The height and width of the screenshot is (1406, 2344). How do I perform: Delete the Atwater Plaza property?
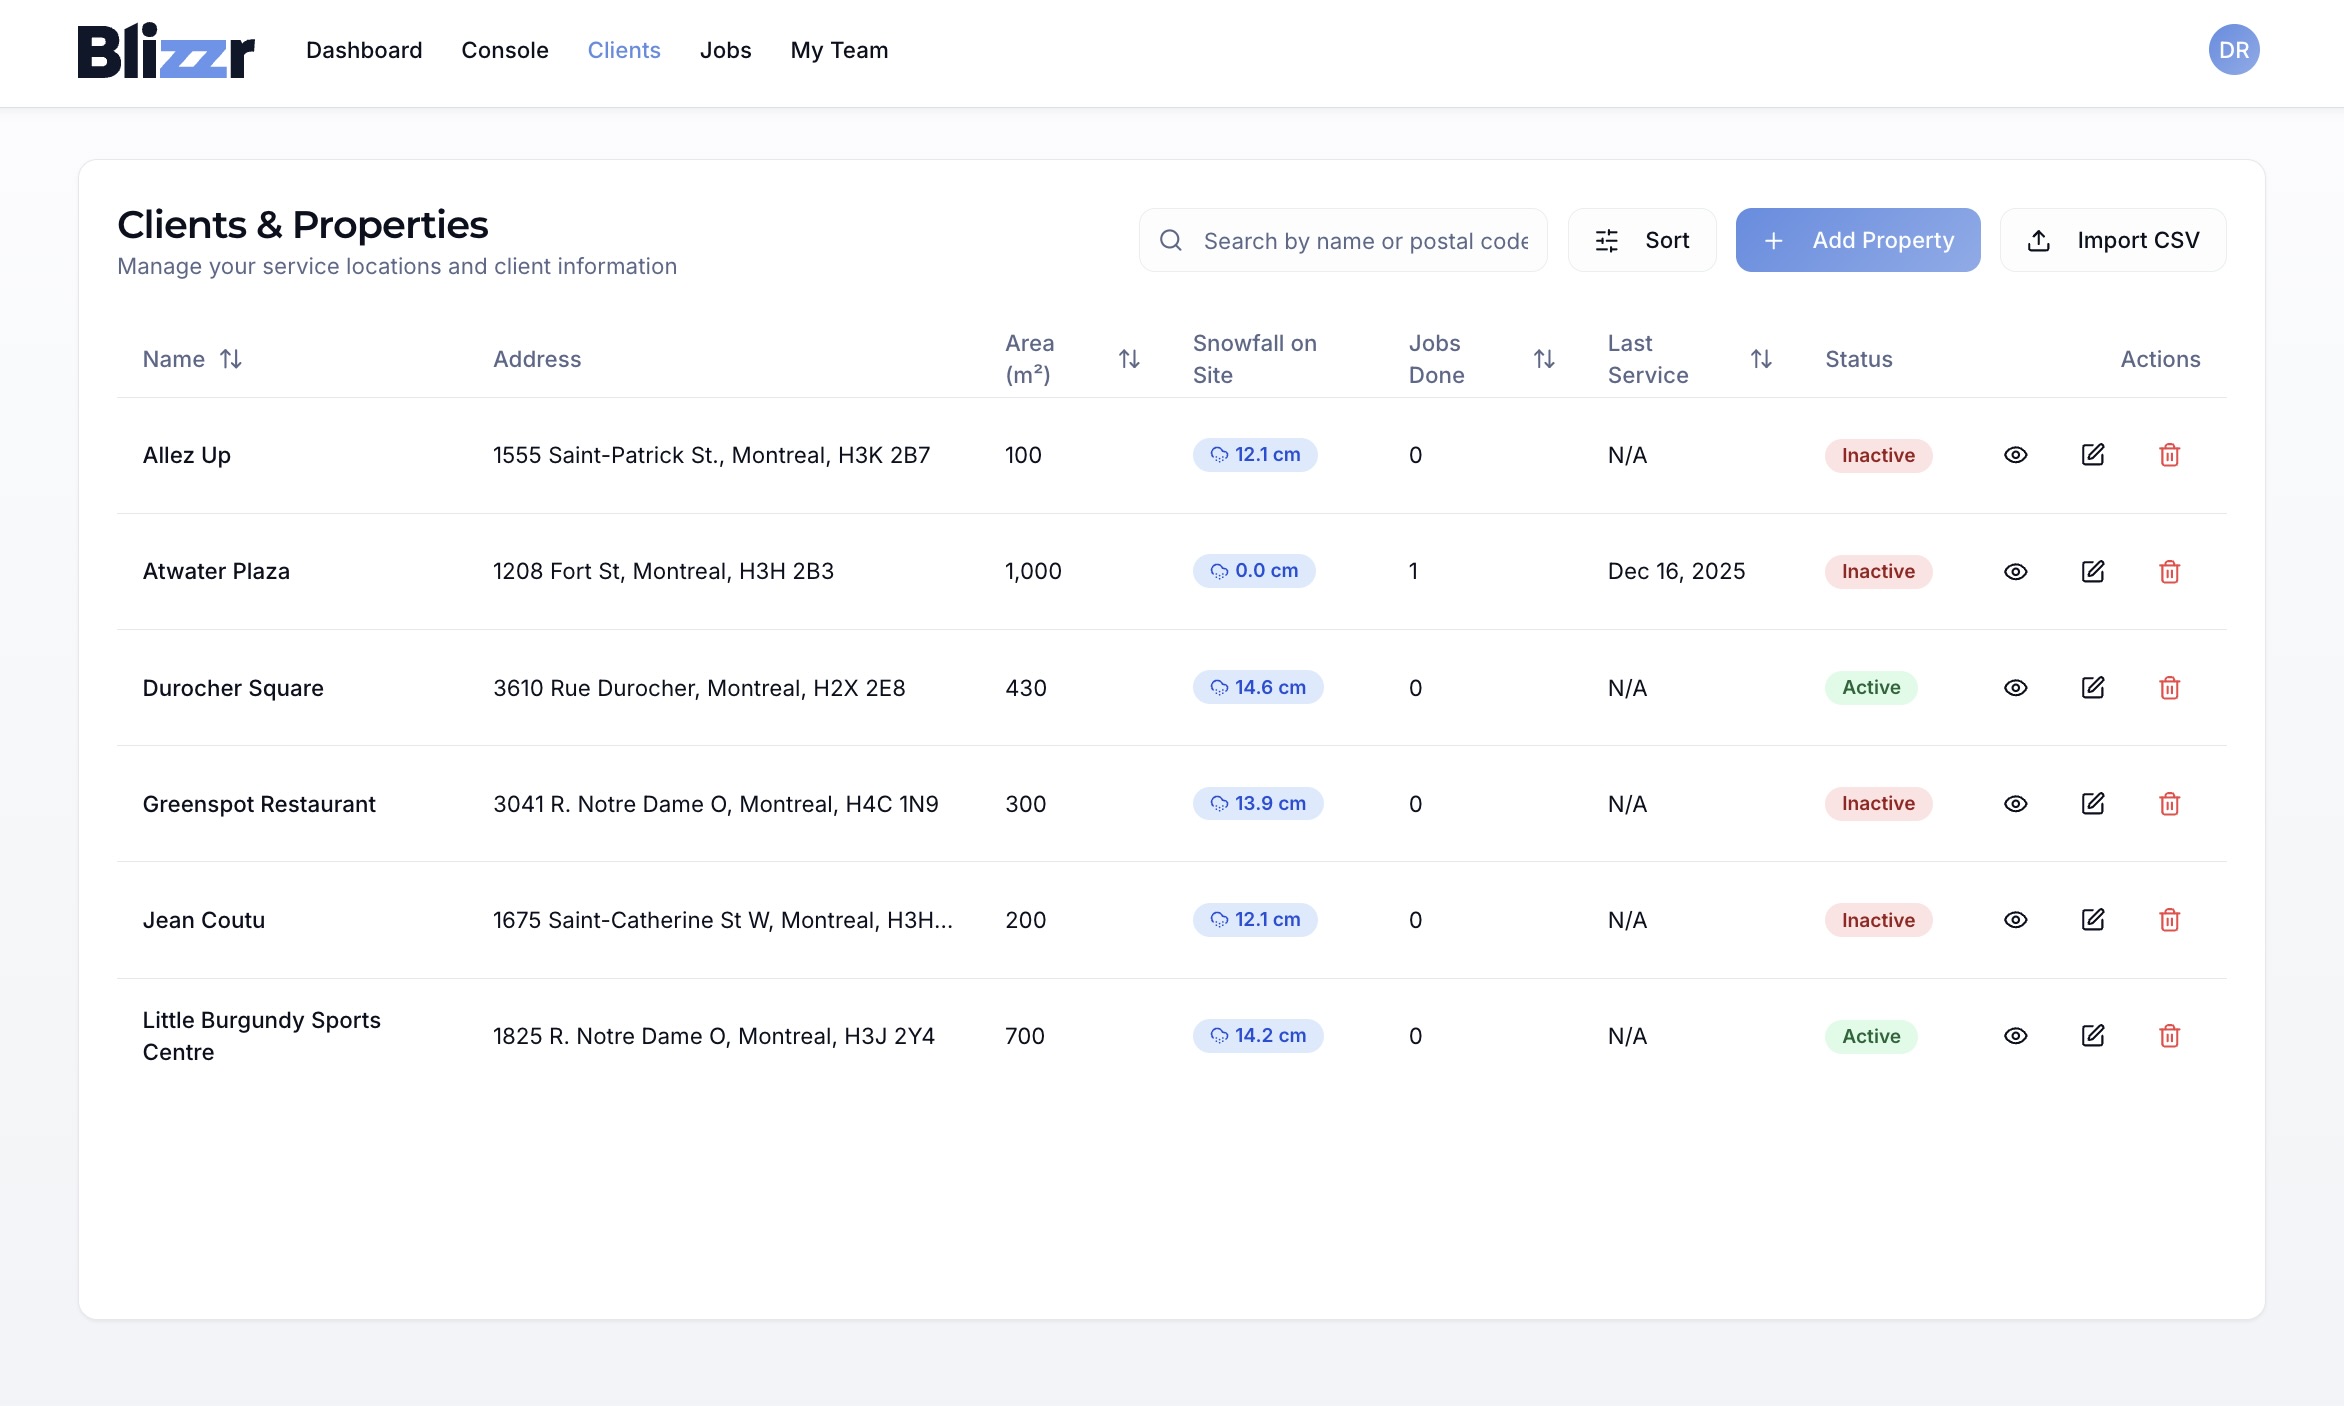pyautogui.click(x=2170, y=571)
